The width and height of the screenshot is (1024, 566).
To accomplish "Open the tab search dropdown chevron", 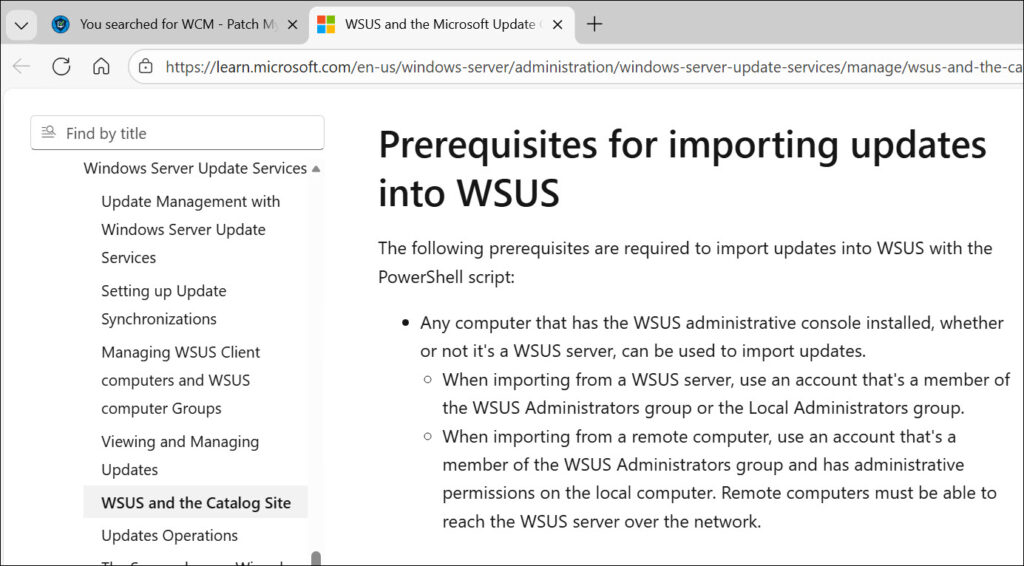I will pyautogui.click(x=20, y=24).
